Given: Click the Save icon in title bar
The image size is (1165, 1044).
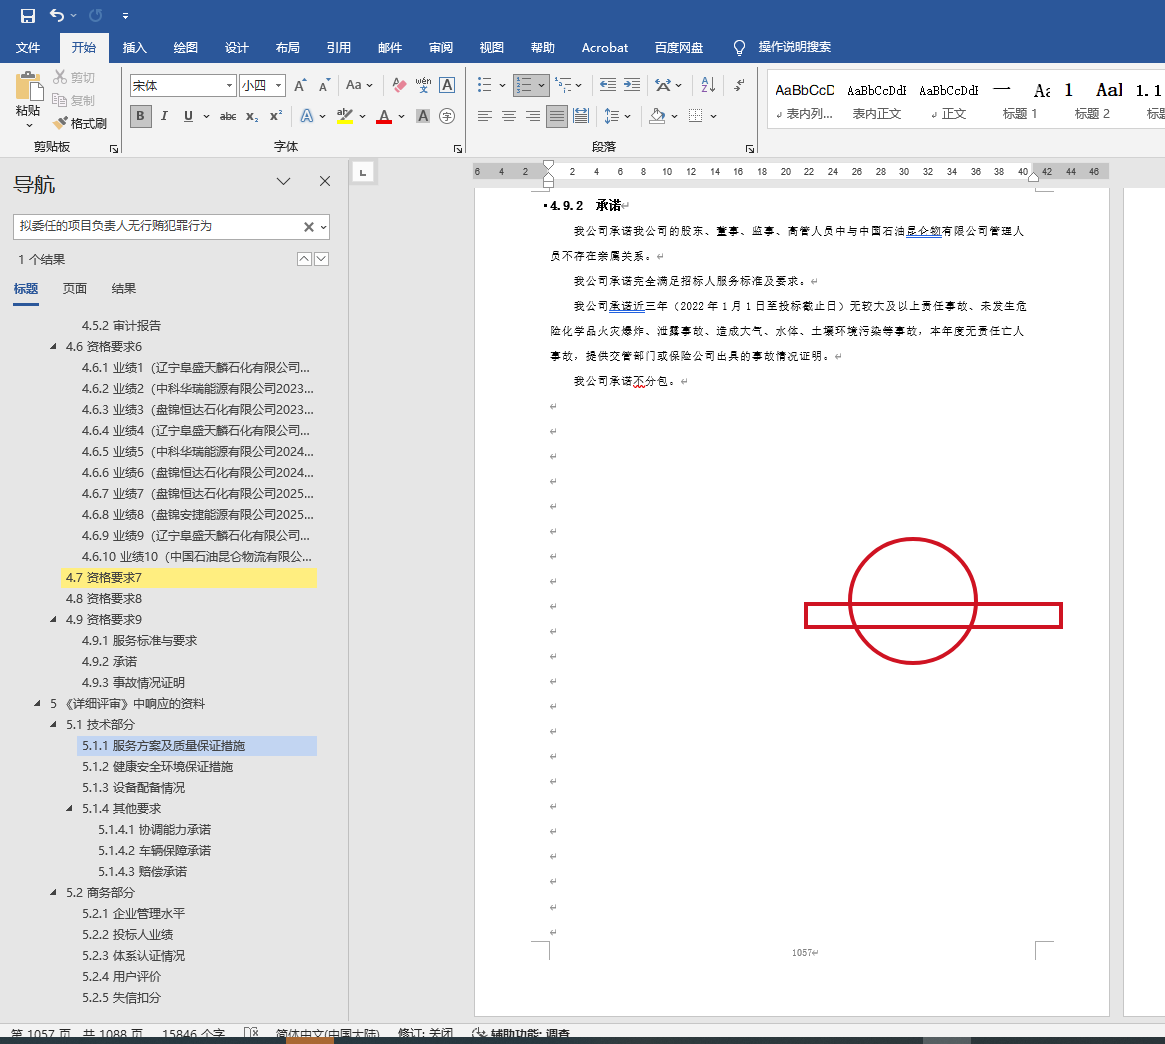Looking at the screenshot, I should (27, 16).
